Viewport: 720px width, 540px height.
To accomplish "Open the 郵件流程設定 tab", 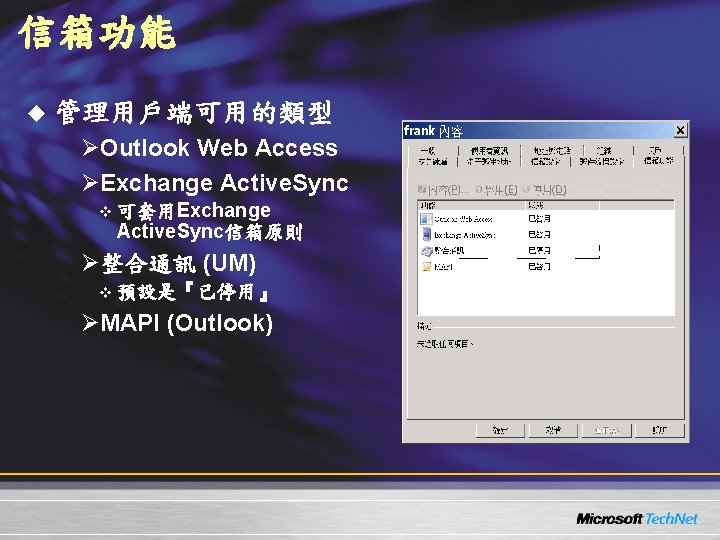I will tap(602, 162).
